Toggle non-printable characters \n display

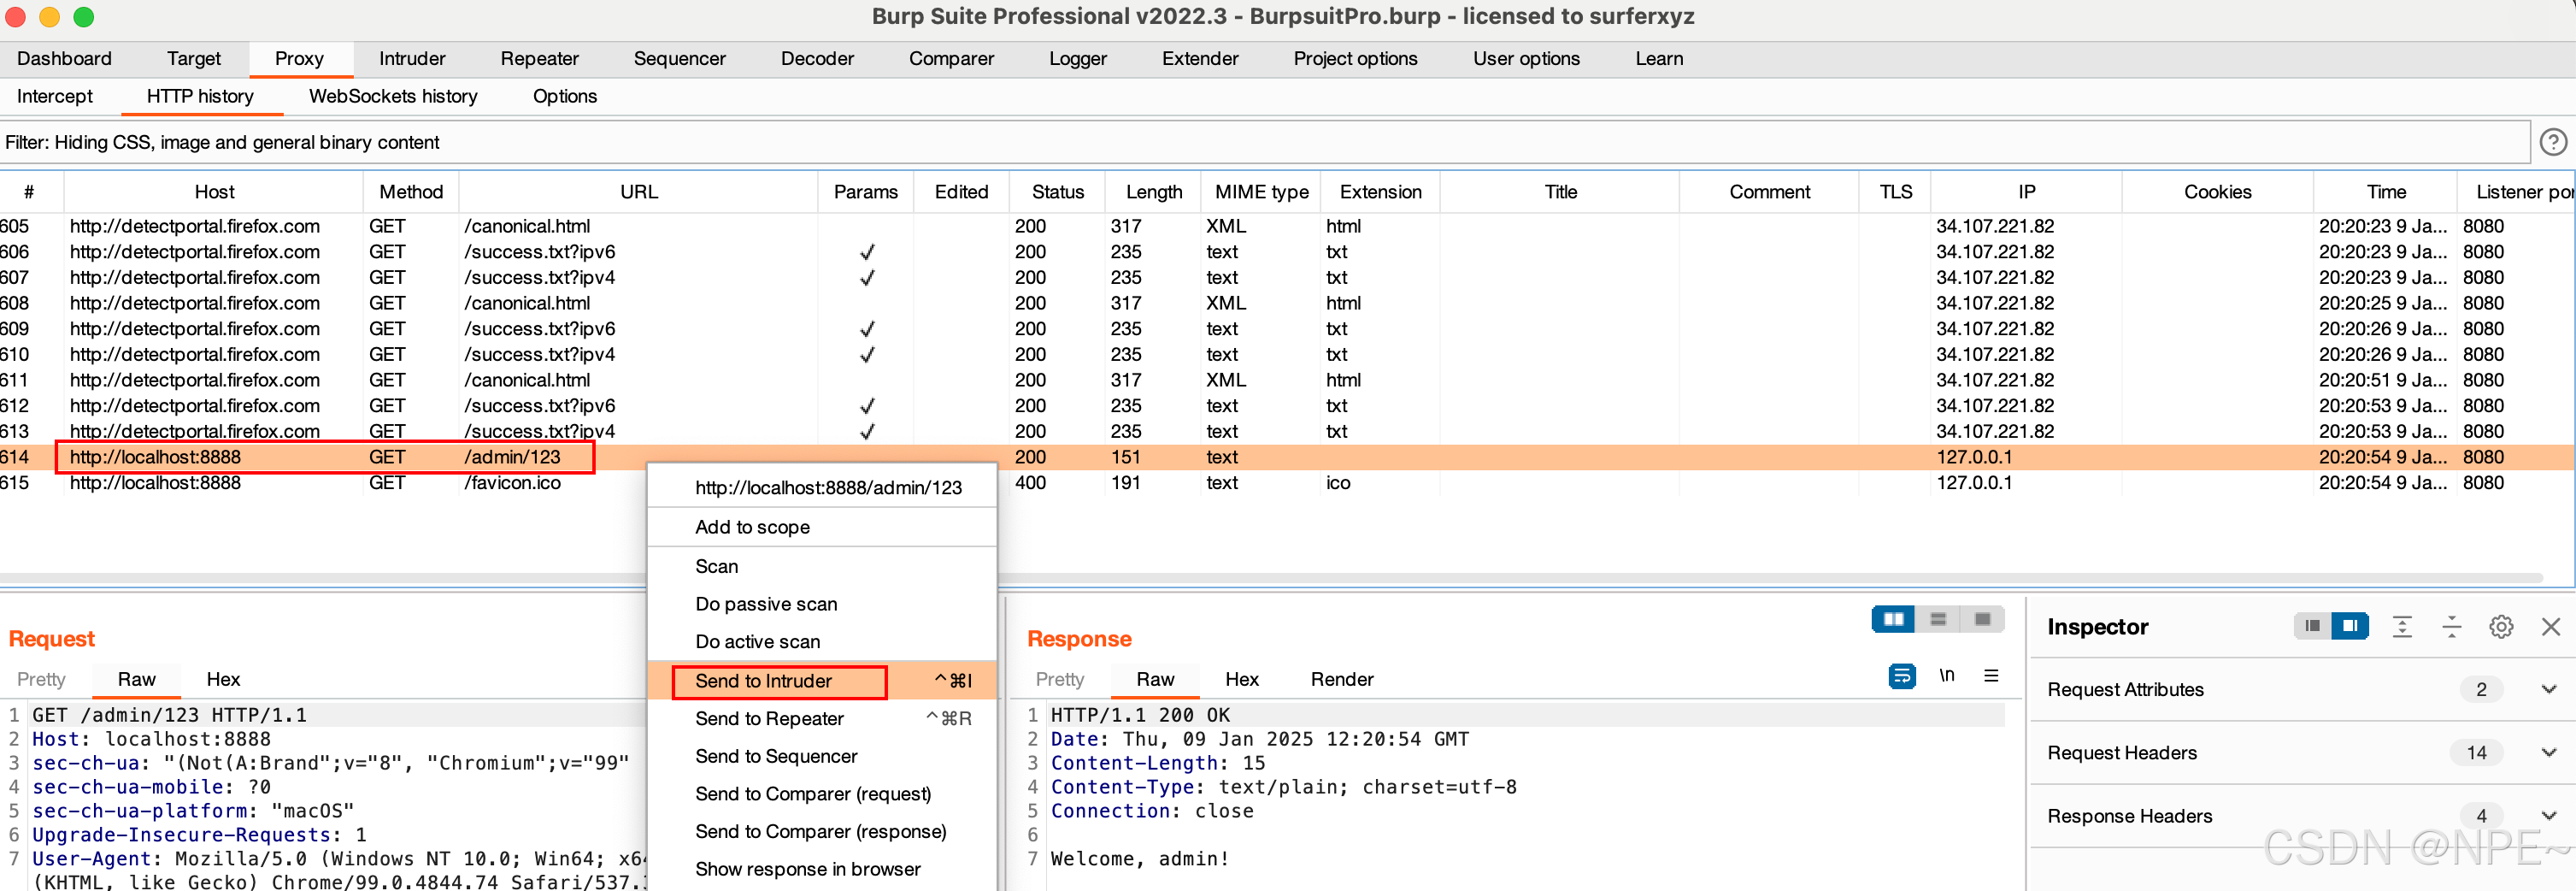pyautogui.click(x=1946, y=676)
